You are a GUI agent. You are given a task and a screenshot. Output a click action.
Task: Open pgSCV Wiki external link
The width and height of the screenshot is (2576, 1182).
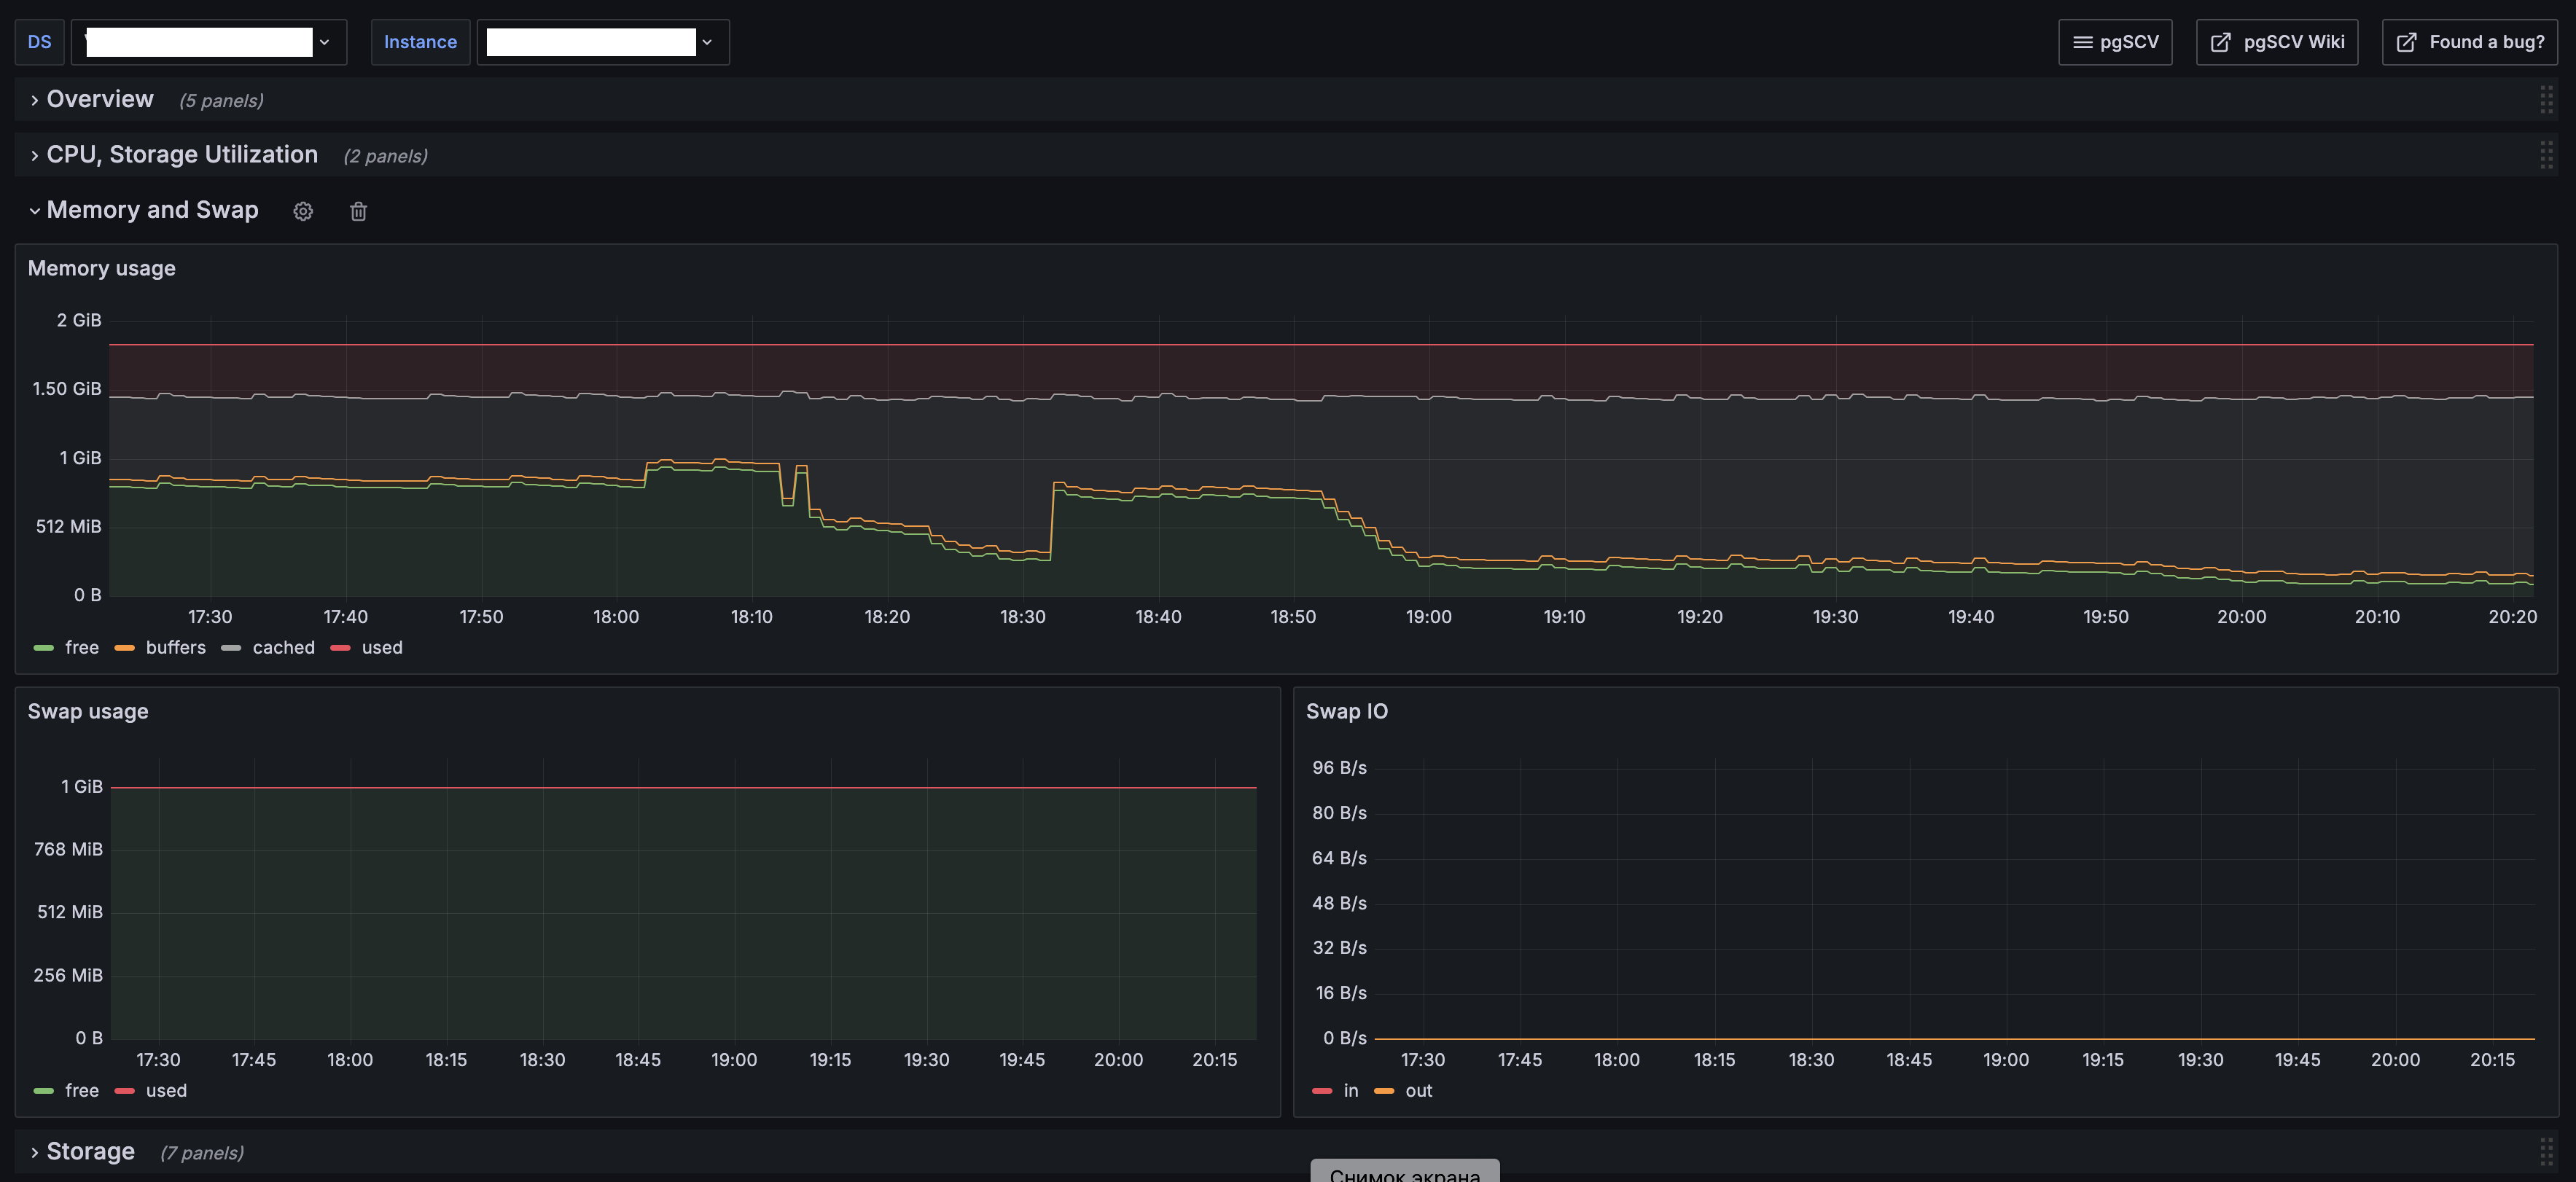[x=2276, y=42]
